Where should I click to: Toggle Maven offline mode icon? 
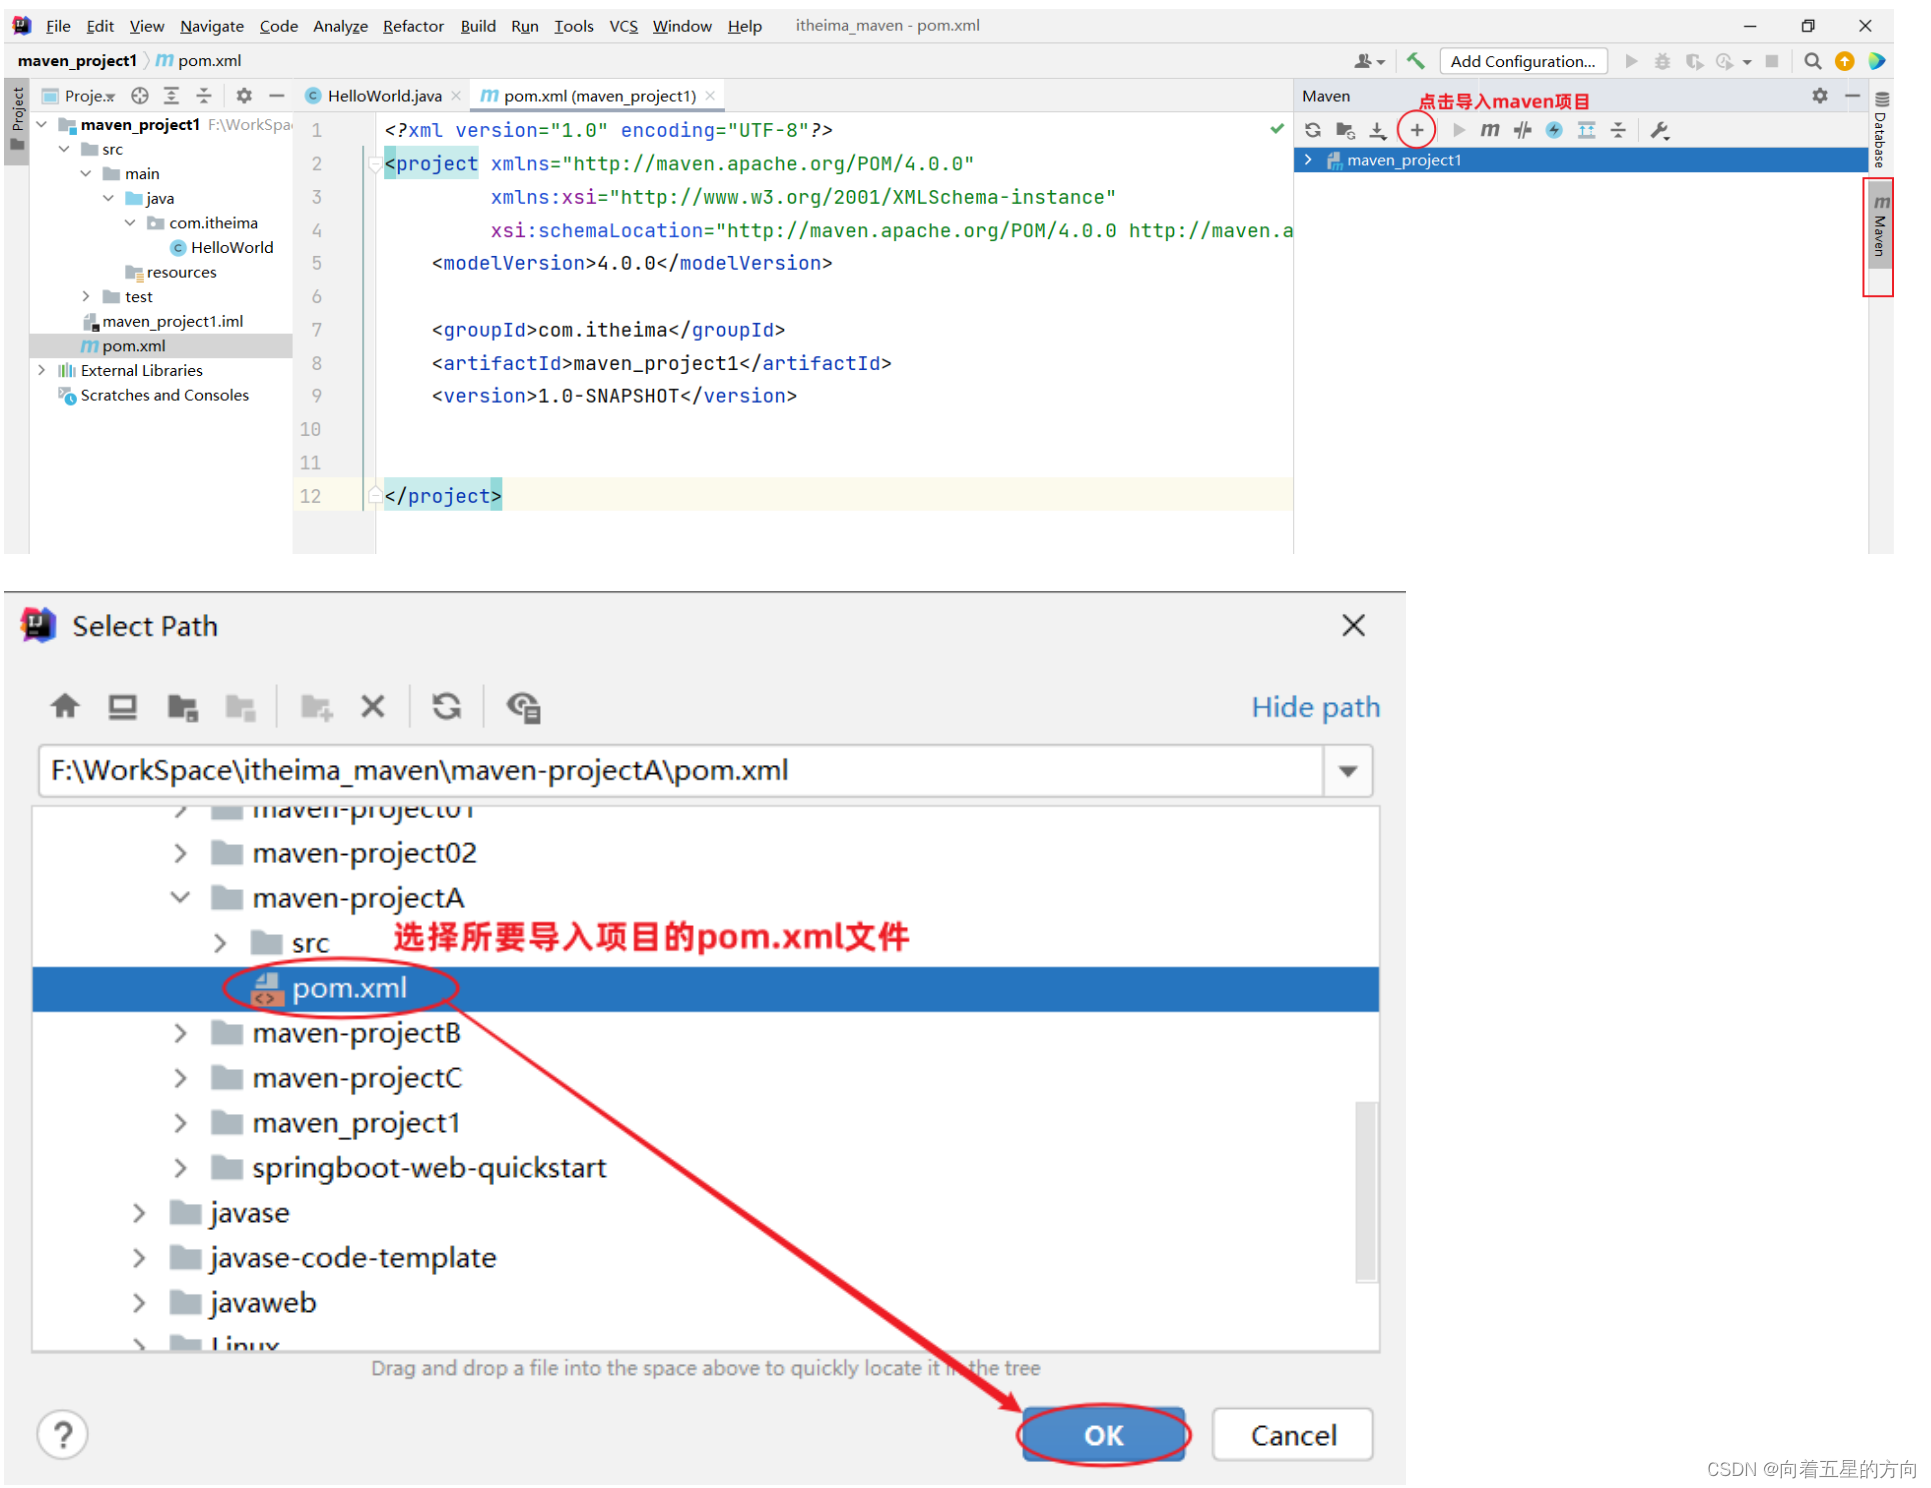pos(1522,130)
